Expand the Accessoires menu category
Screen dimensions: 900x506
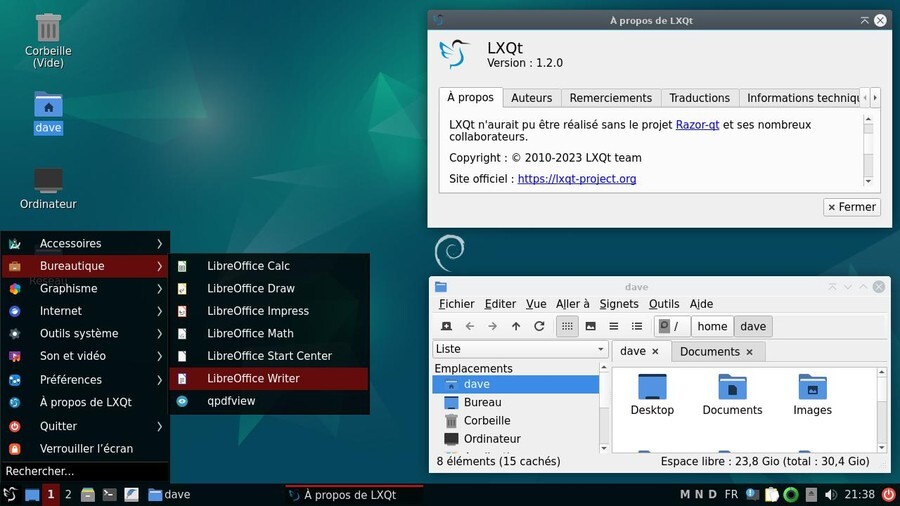(x=85, y=243)
